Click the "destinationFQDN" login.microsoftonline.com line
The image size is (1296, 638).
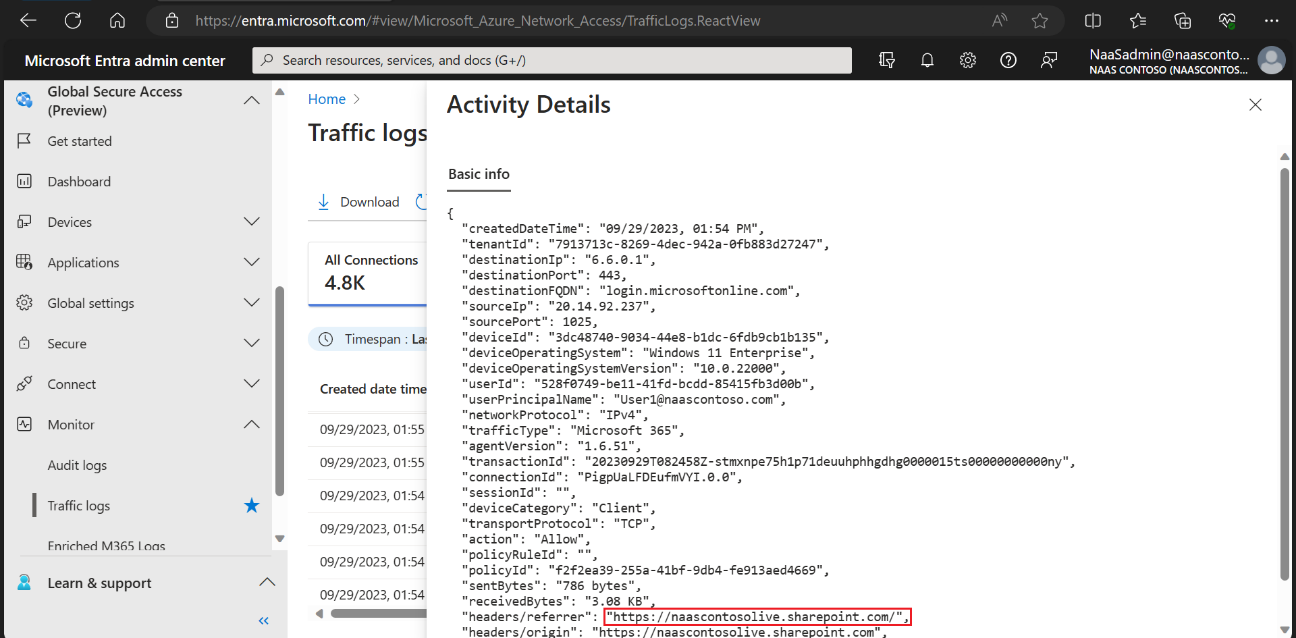point(631,291)
